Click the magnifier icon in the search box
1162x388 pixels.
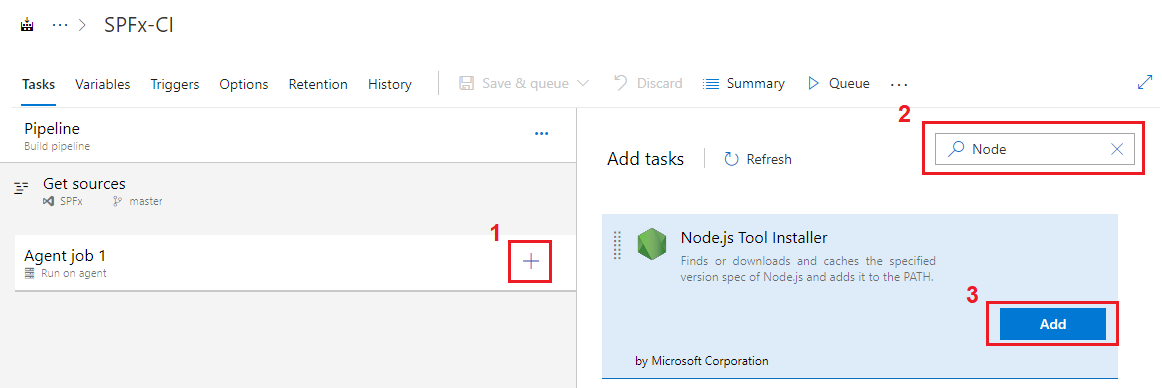tap(957, 149)
